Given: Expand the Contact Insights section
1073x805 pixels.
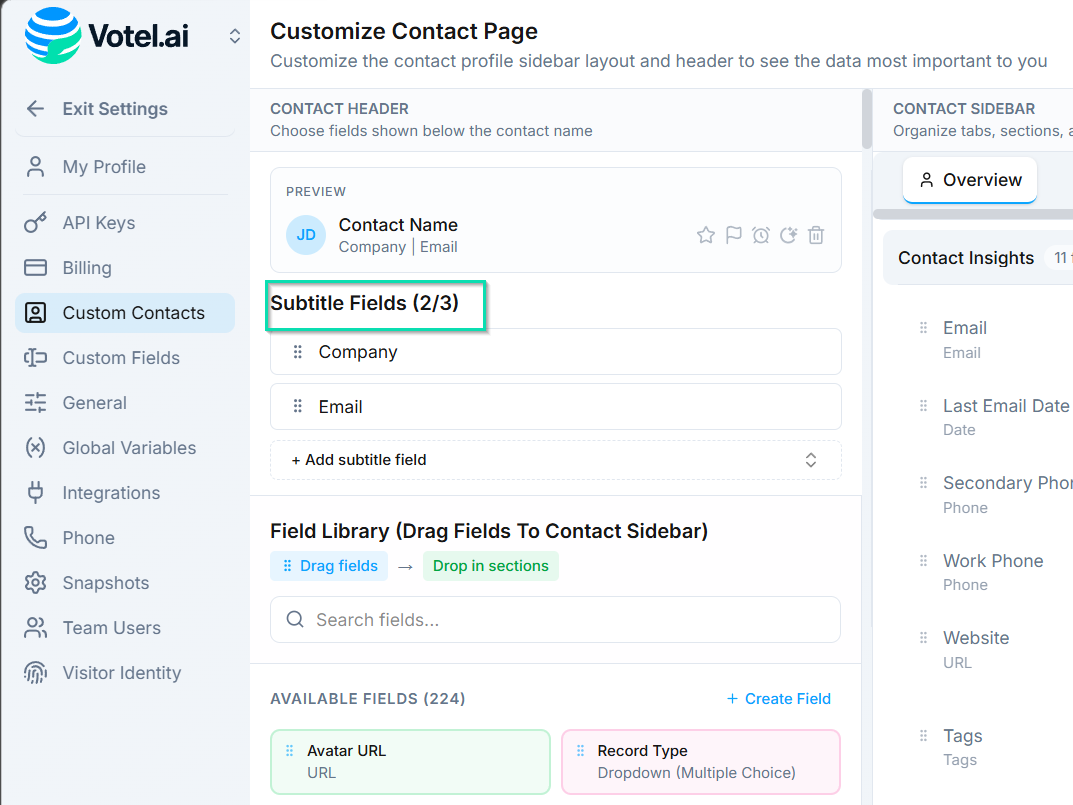Looking at the screenshot, I should point(966,257).
